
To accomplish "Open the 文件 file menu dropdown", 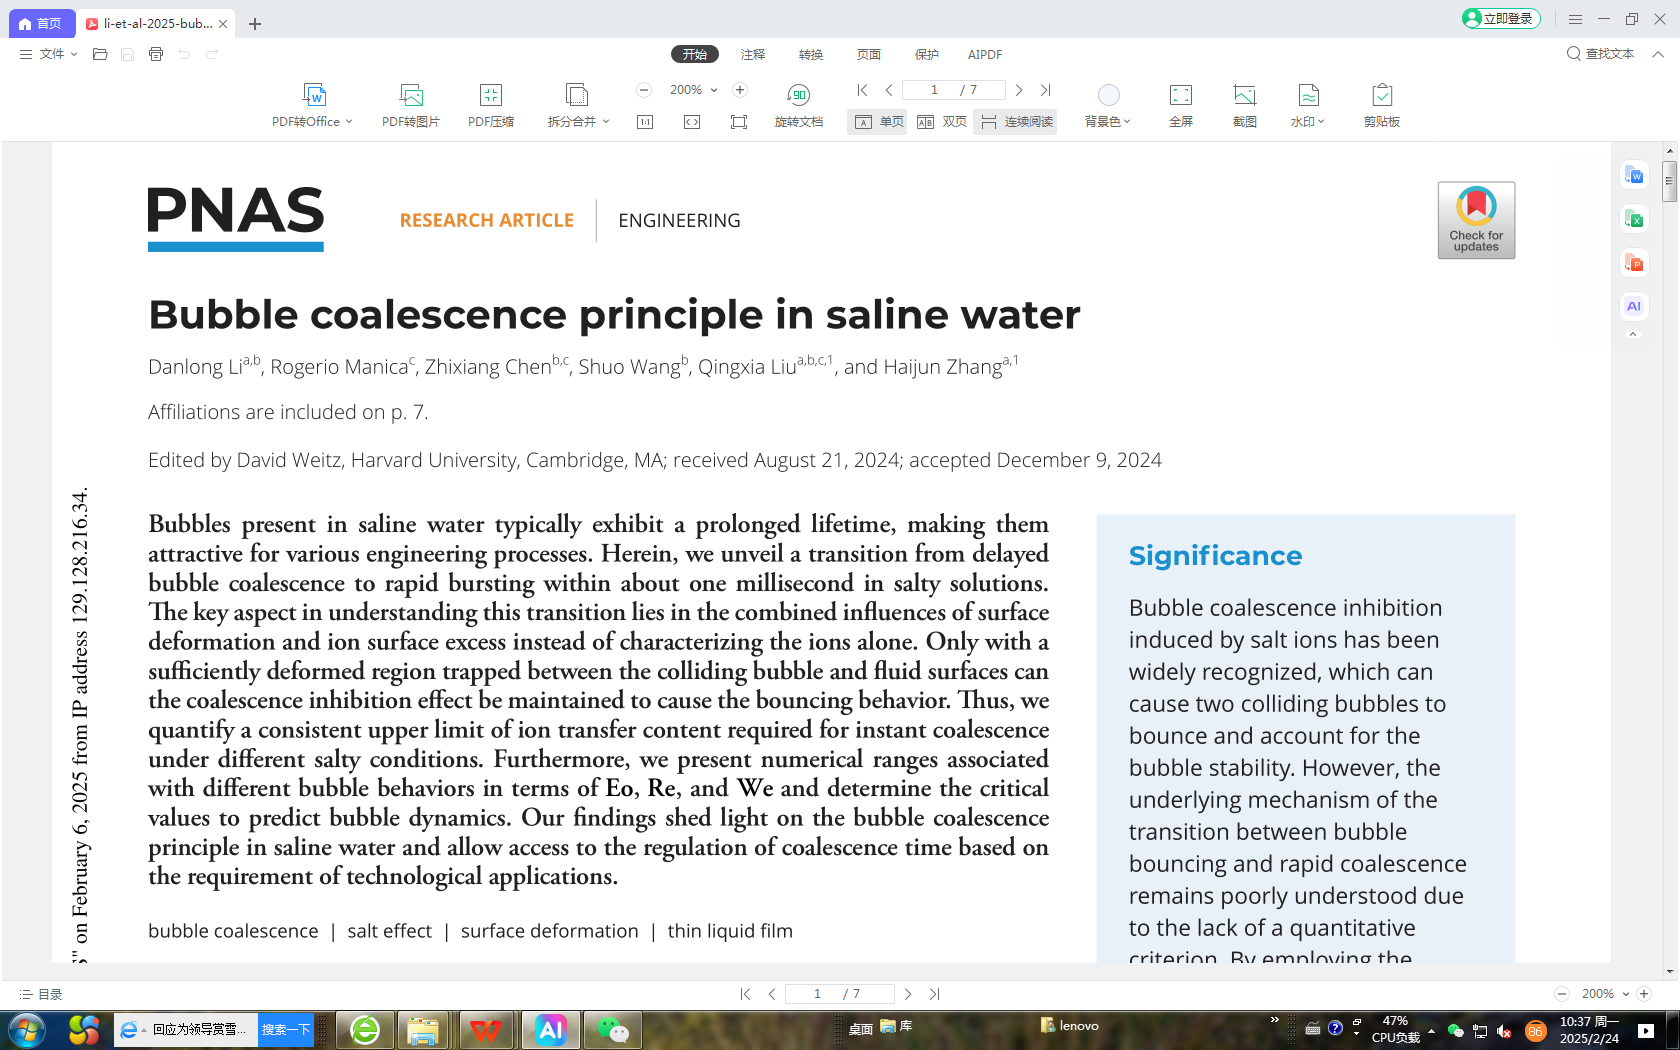I will click(49, 54).
